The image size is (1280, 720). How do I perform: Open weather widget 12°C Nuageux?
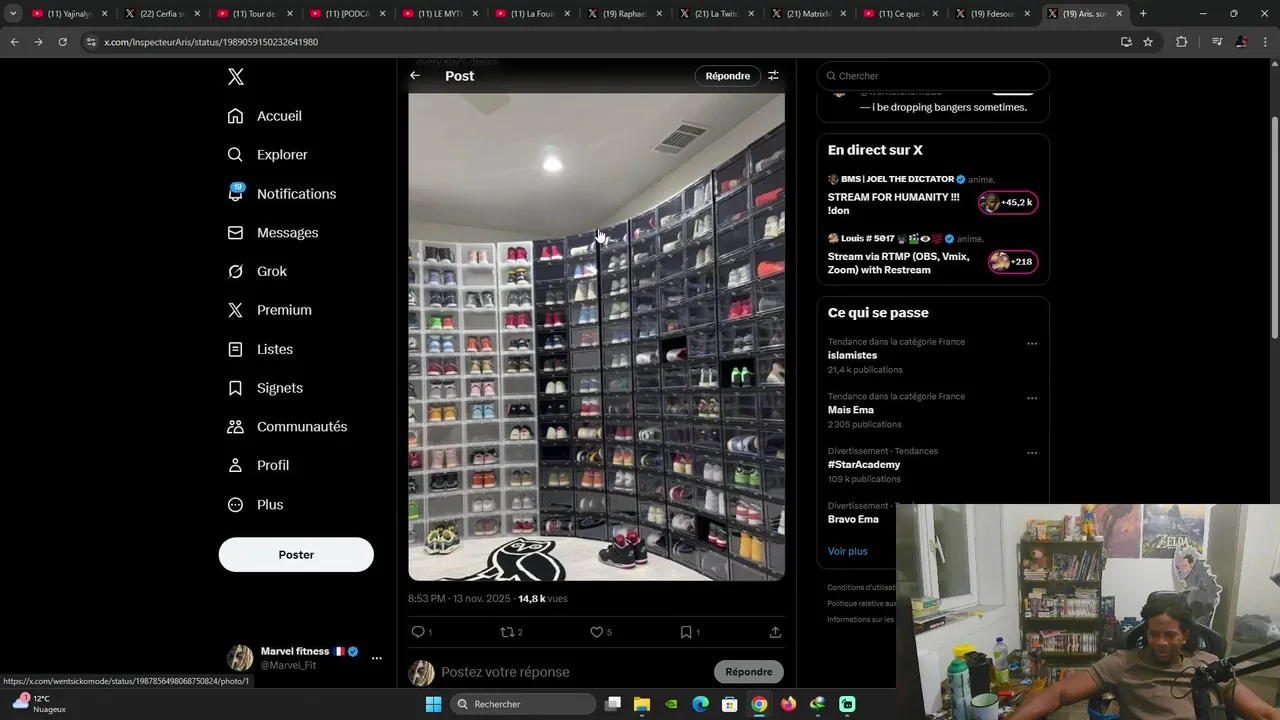(x=38, y=704)
